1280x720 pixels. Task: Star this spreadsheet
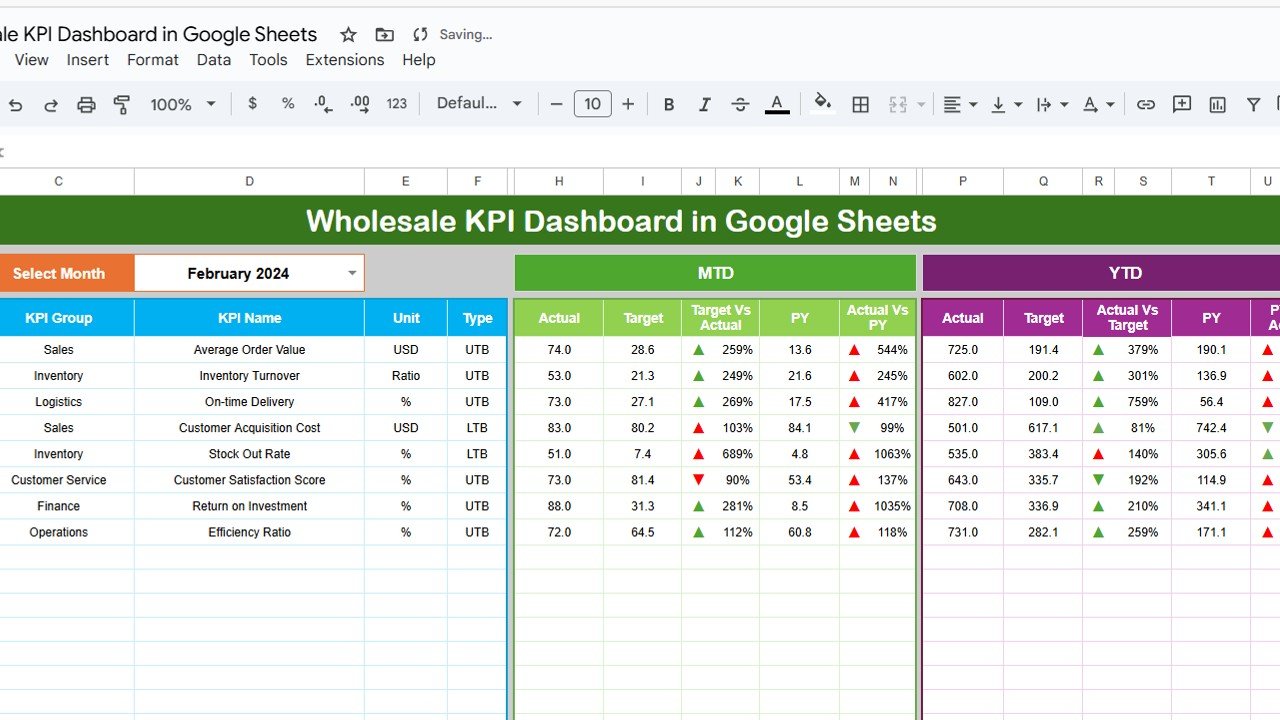tap(348, 35)
